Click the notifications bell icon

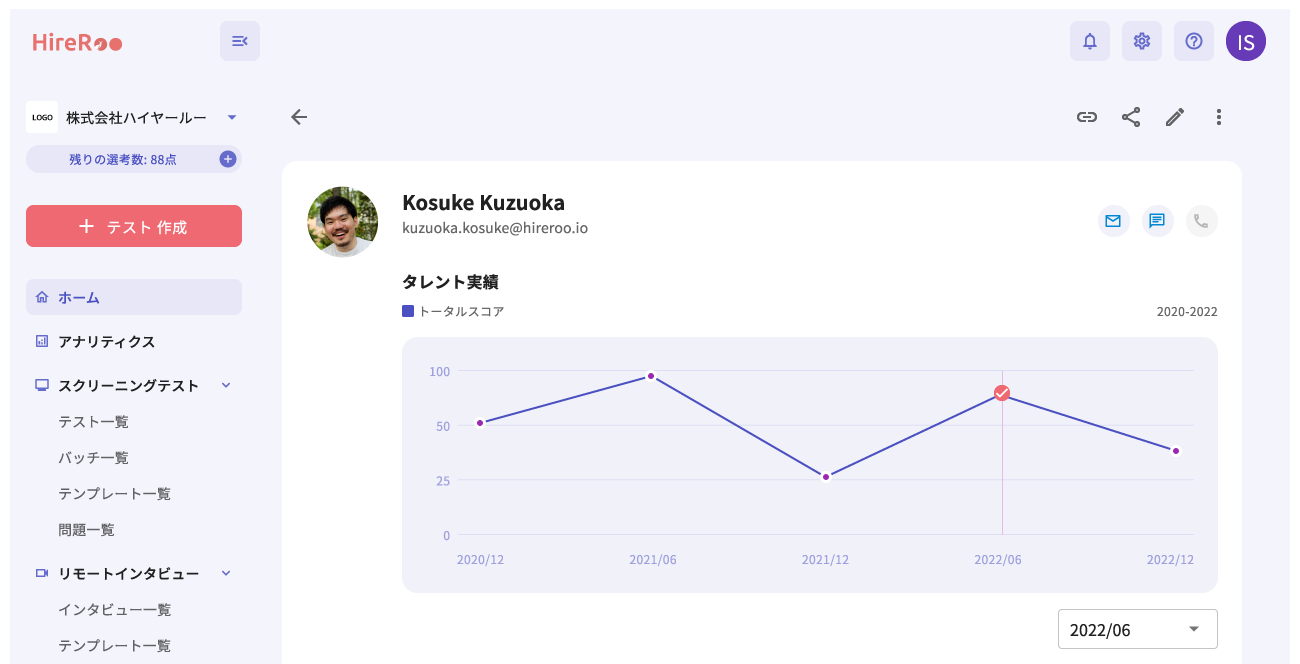[1090, 41]
